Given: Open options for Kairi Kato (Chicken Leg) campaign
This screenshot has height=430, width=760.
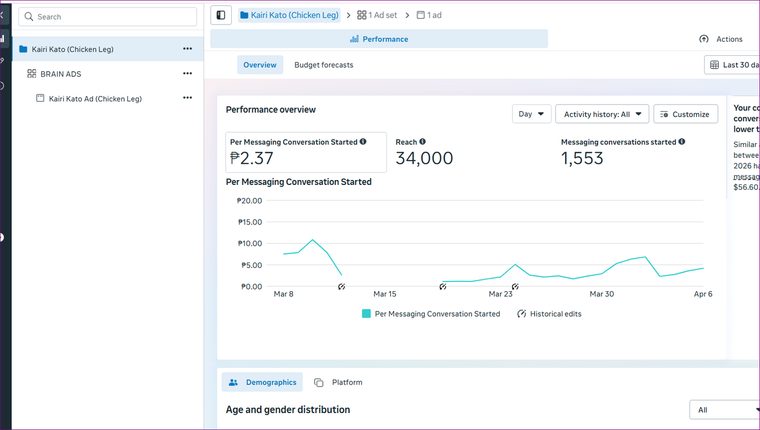Looking at the screenshot, I should (x=188, y=49).
